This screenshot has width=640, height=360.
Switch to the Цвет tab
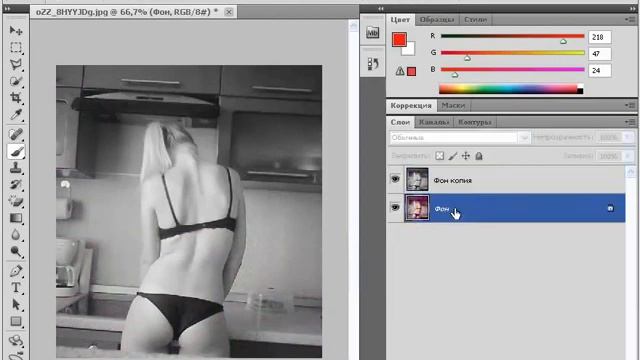coord(400,20)
